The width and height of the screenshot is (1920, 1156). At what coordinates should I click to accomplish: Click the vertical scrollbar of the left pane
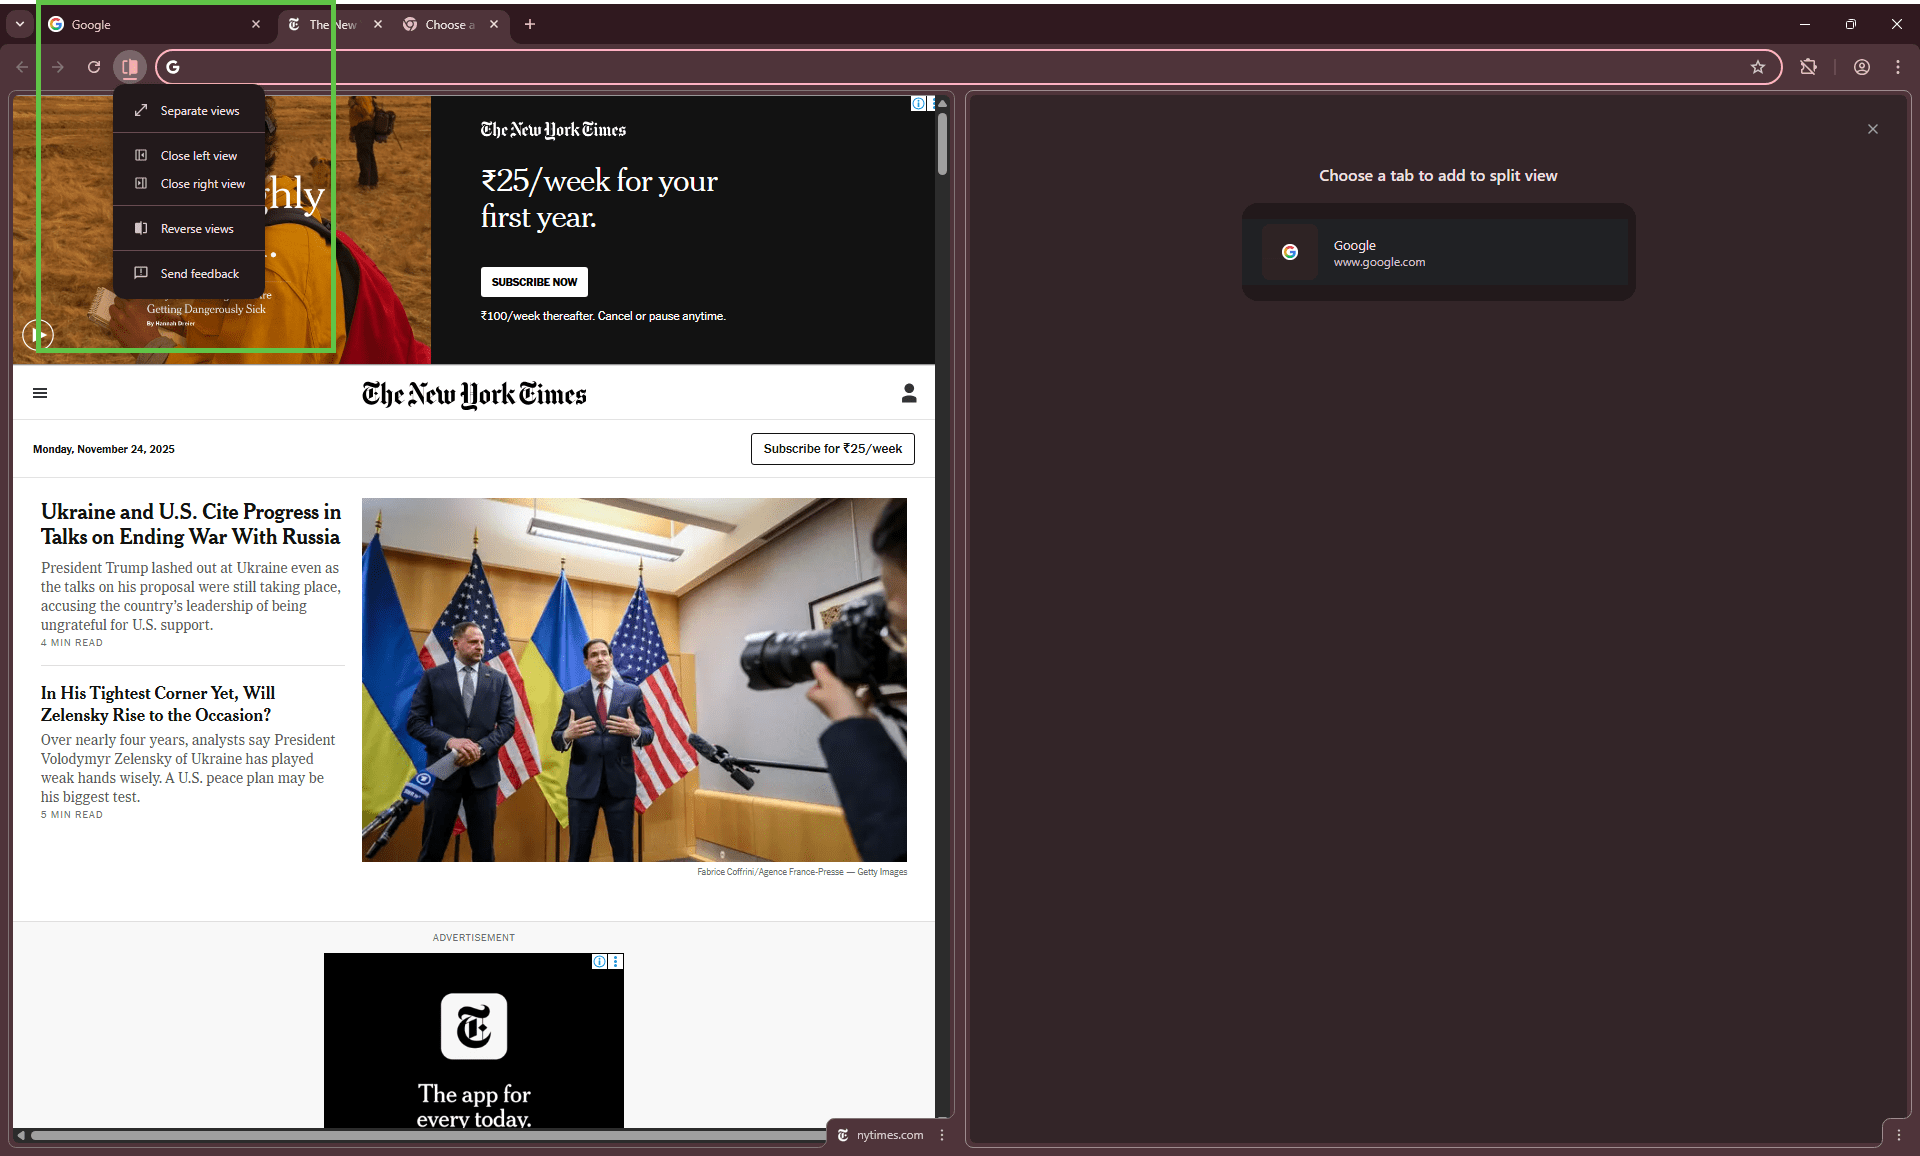click(x=941, y=145)
